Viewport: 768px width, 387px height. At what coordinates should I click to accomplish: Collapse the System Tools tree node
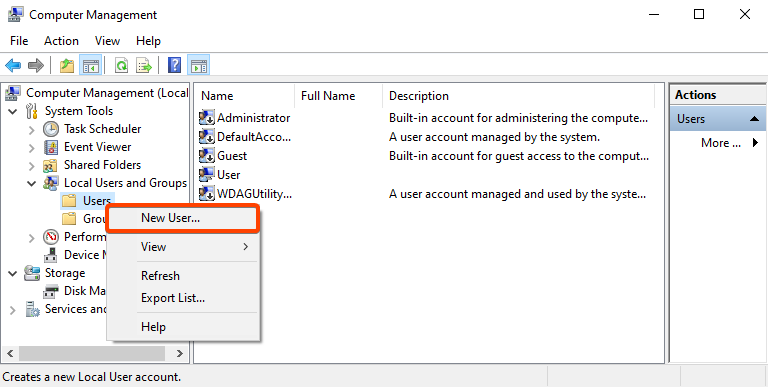[x=13, y=111]
